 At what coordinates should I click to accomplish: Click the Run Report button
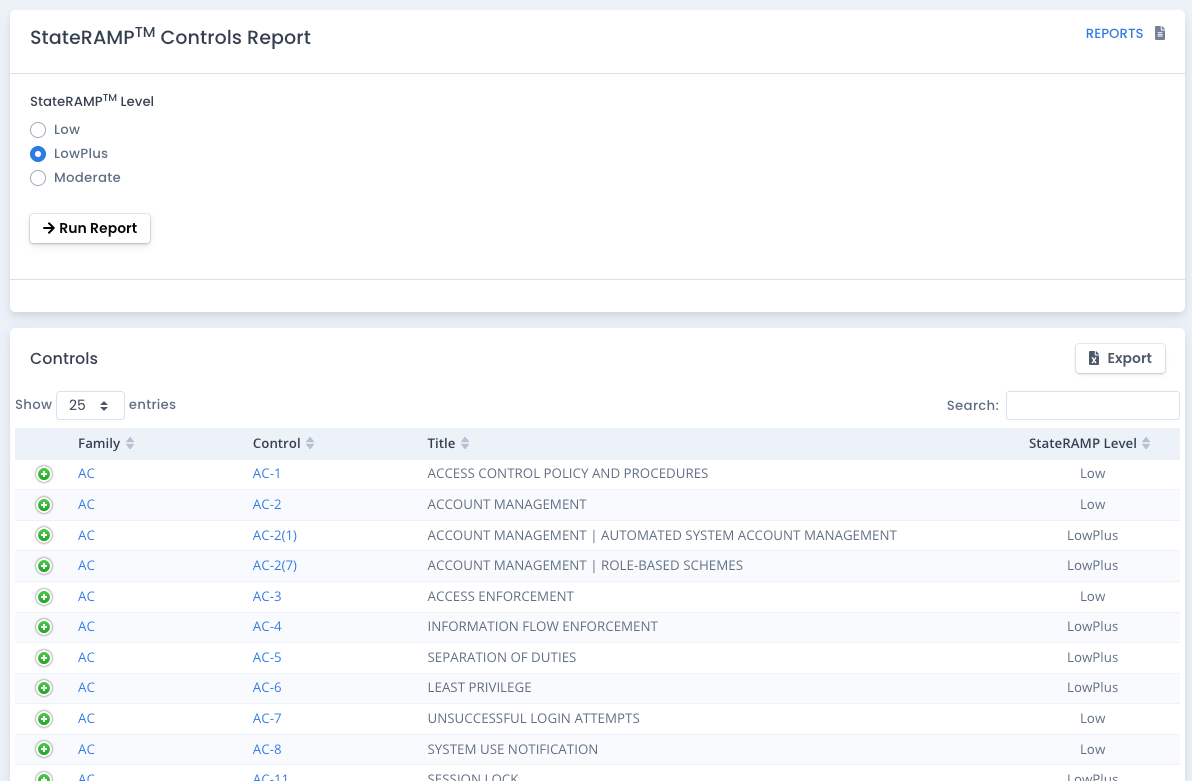point(90,228)
